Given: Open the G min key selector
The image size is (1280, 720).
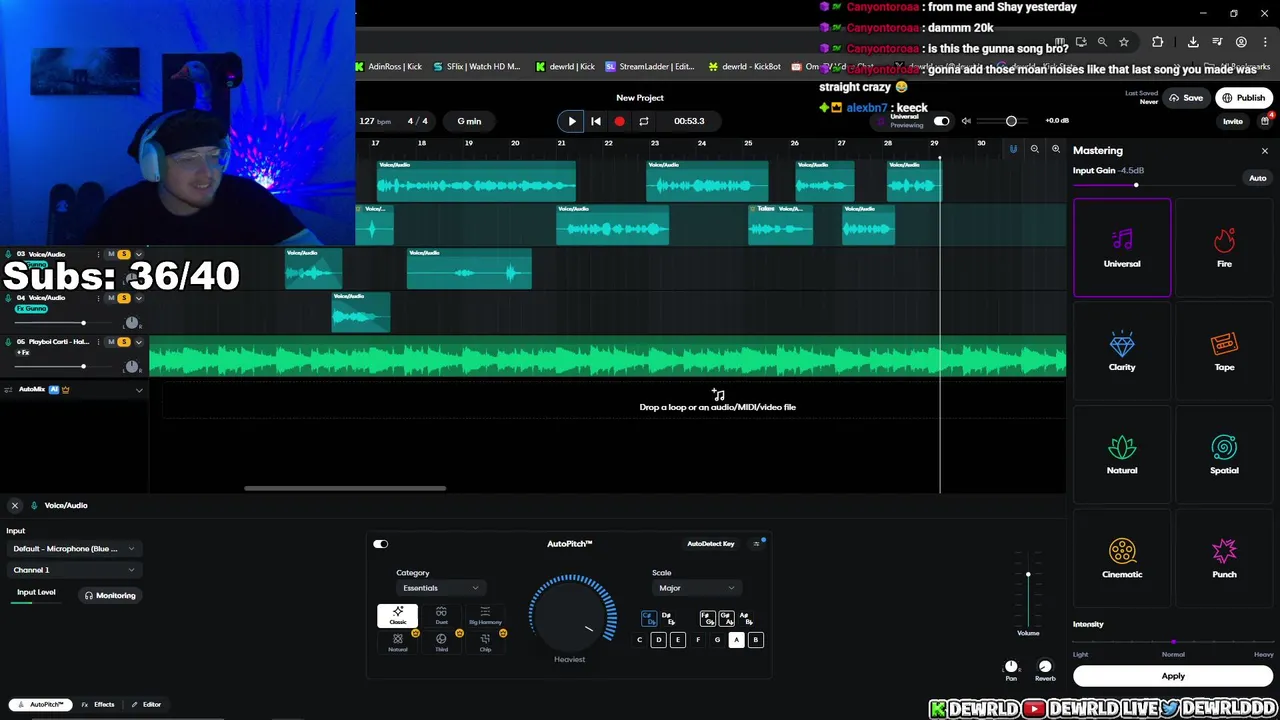Looking at the screenshot, I should (469, 121).
